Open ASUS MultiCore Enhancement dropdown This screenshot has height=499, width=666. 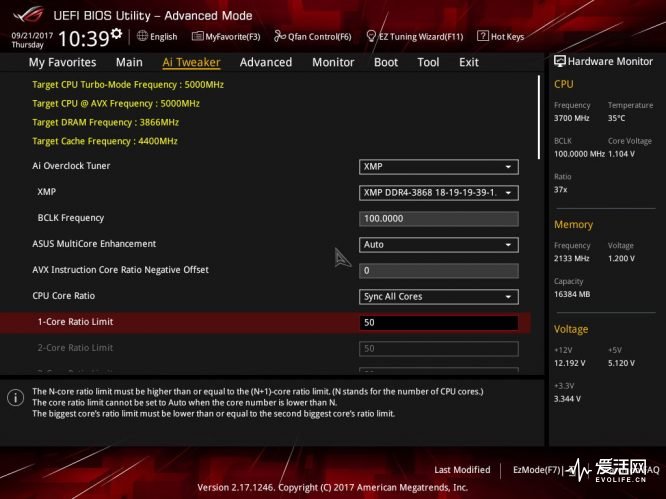coord(438,245)
